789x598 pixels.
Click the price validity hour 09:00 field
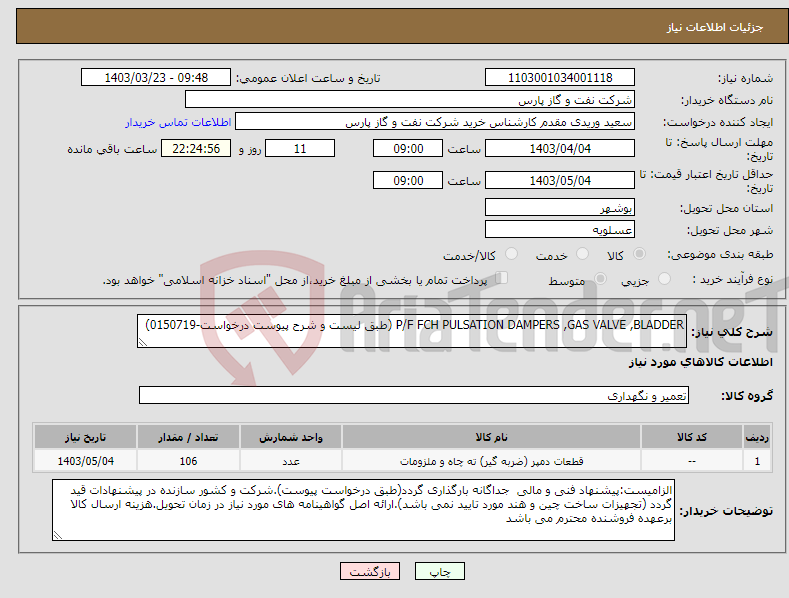(x=408, y=180)
